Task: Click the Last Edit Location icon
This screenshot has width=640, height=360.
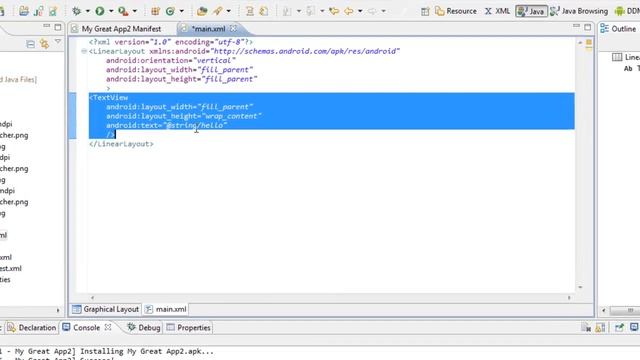Action: tap(334, 11)
